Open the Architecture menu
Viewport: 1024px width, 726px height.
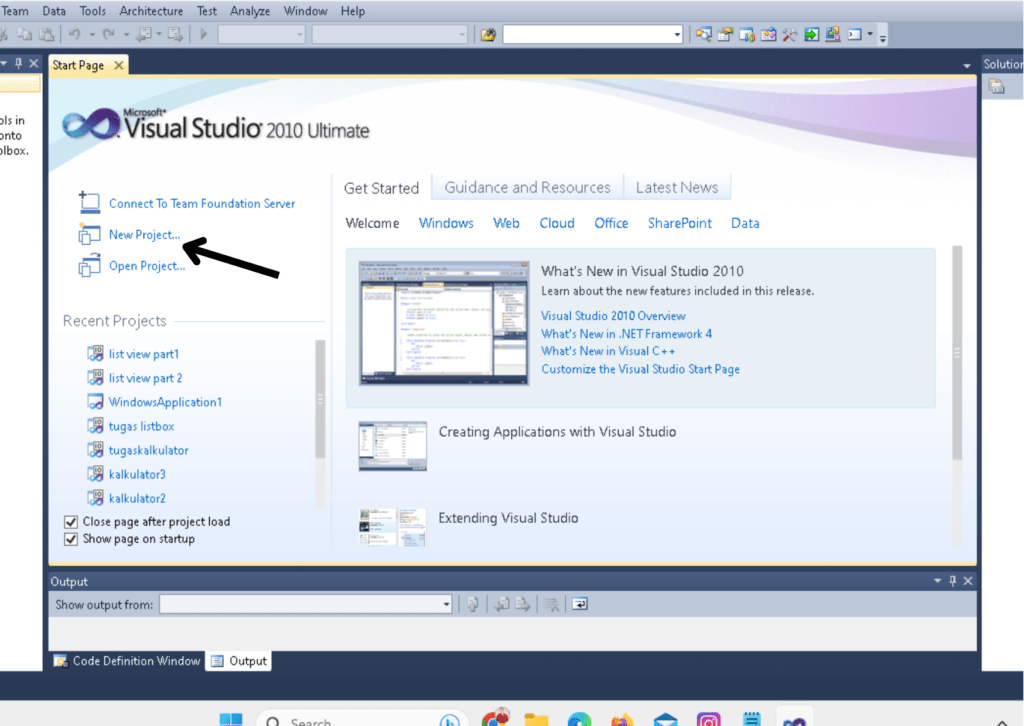coord(151,11)
